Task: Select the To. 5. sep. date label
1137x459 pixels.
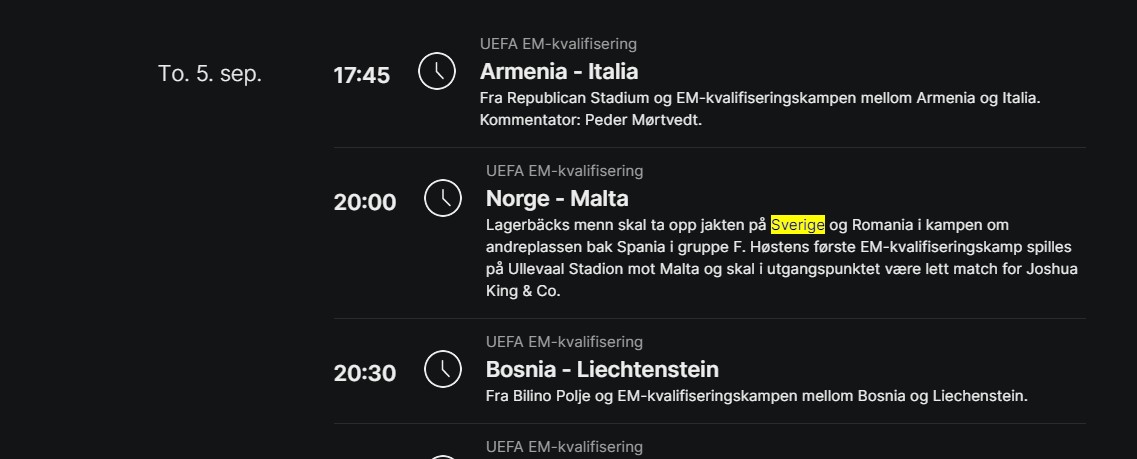Action: pos(210,73)
